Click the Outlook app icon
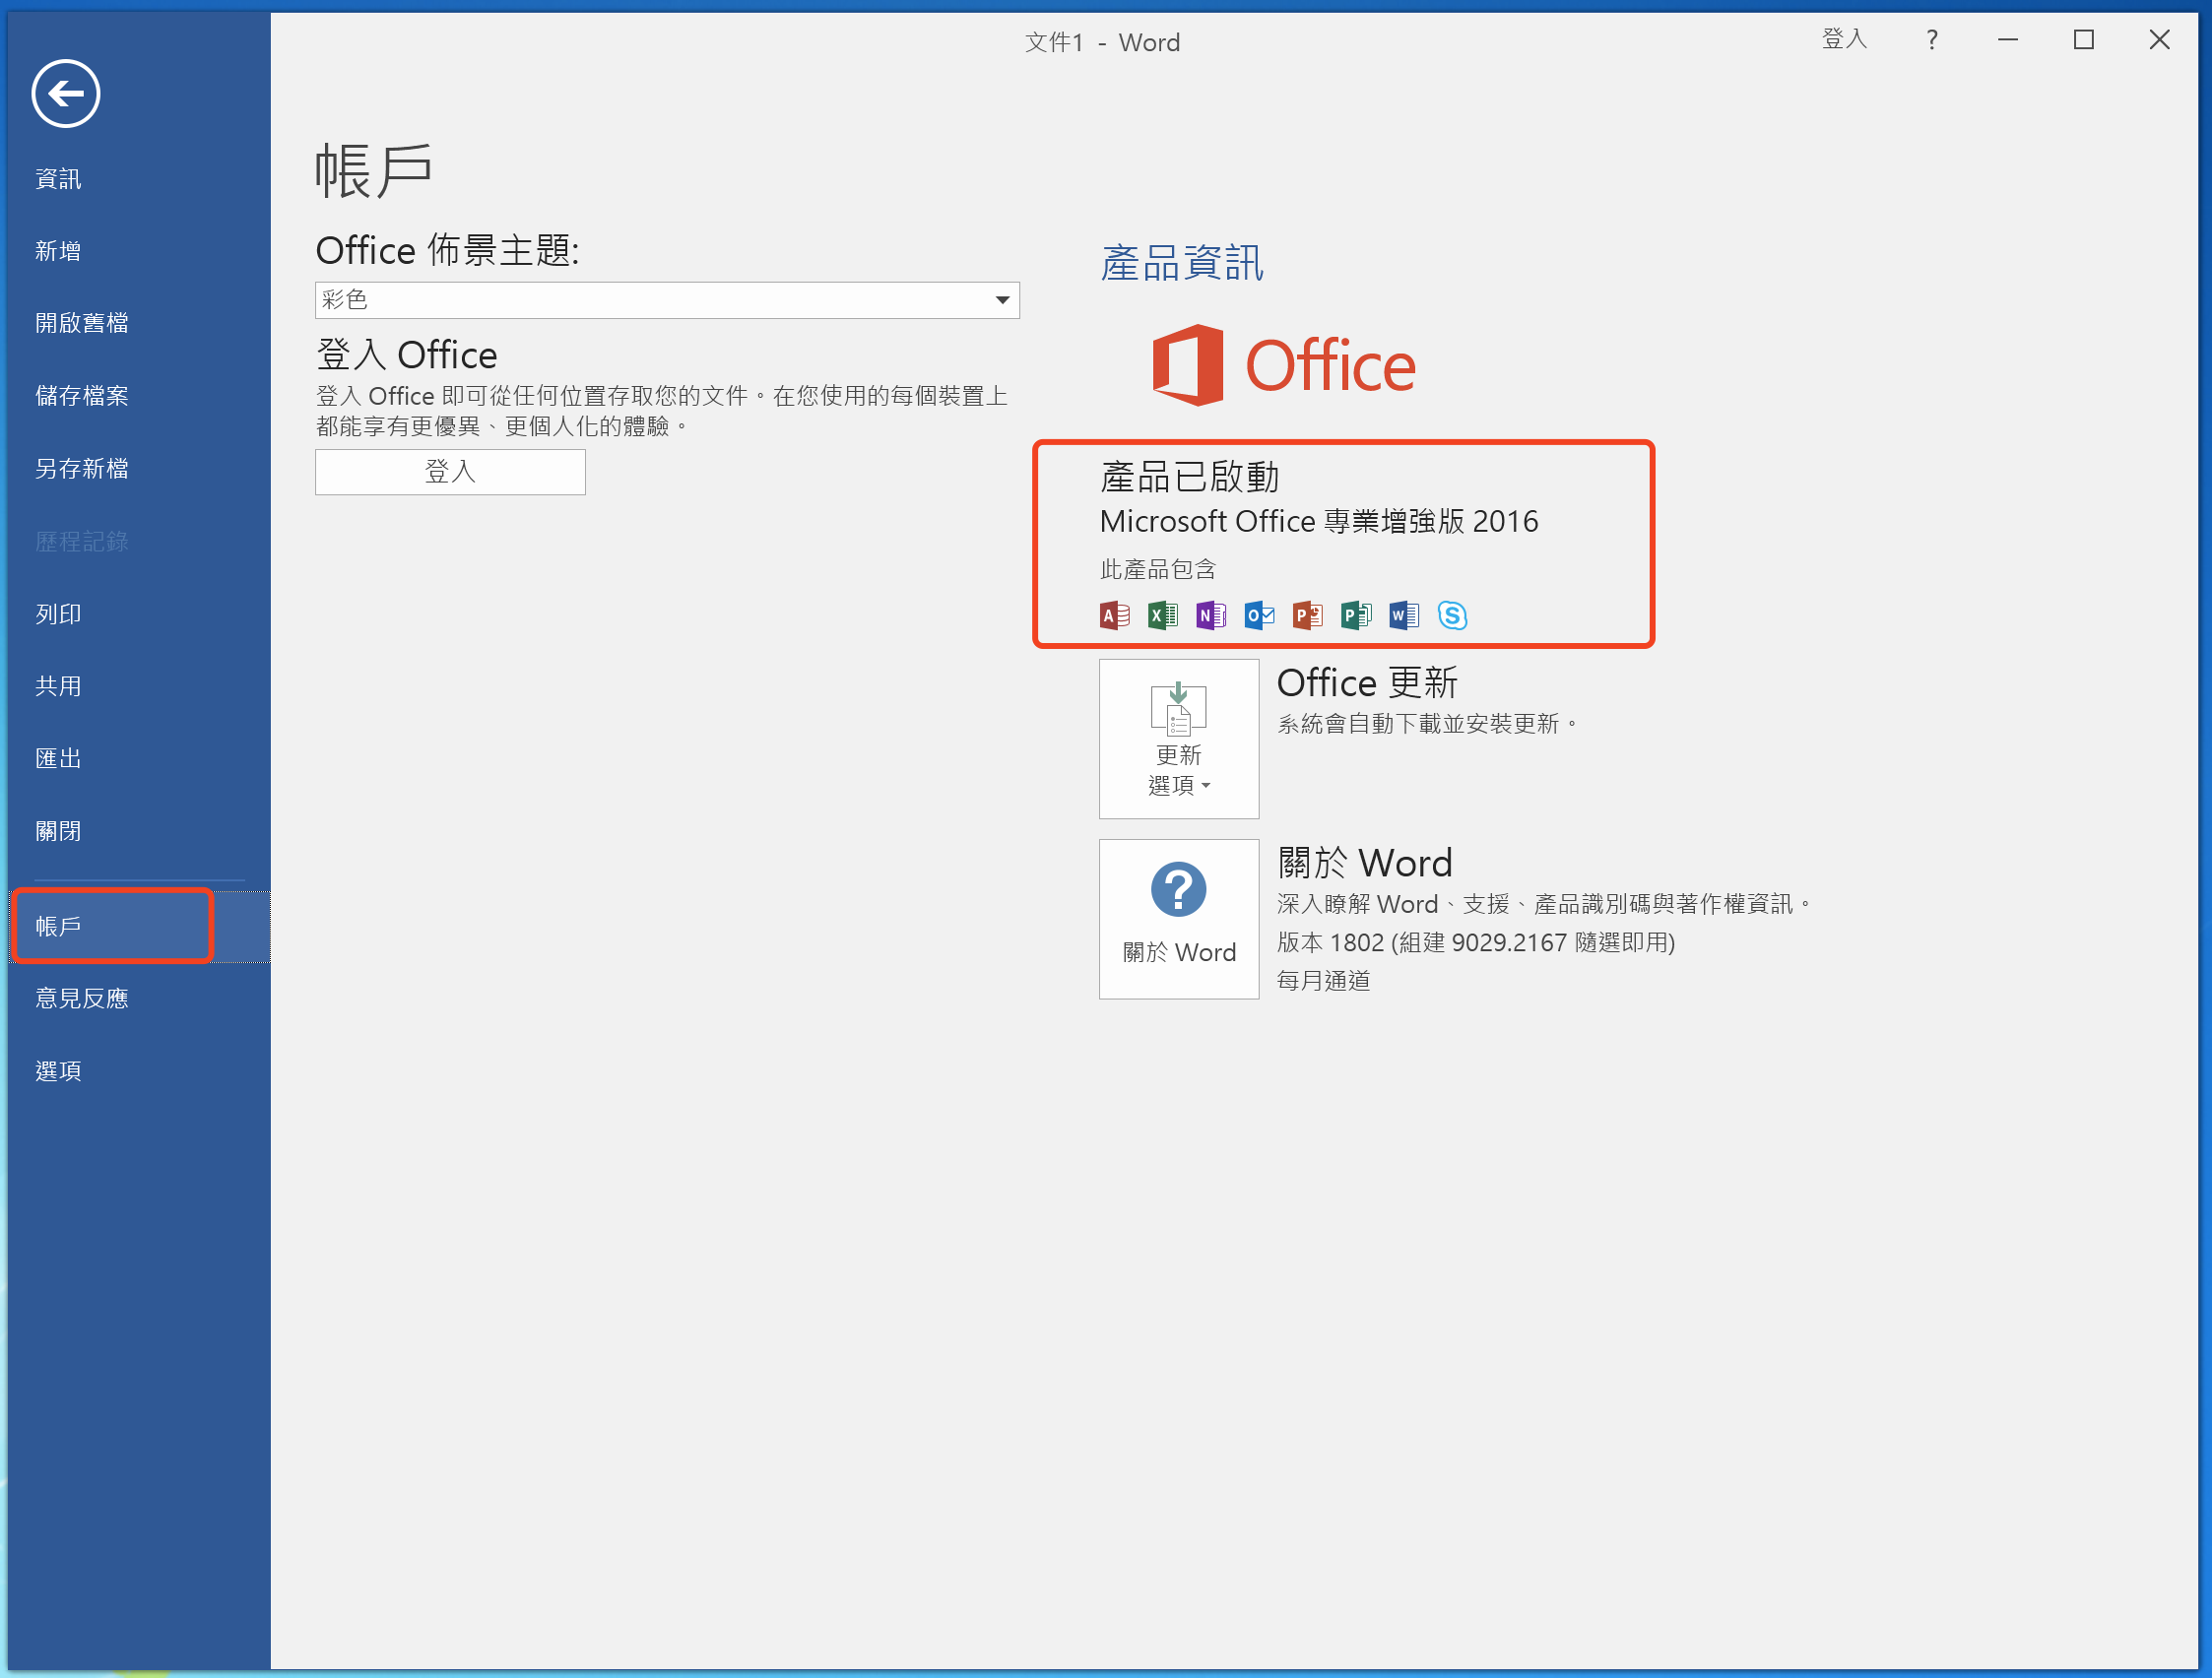Viewport: 2212px width, 1678px height. click(1259, 615)
